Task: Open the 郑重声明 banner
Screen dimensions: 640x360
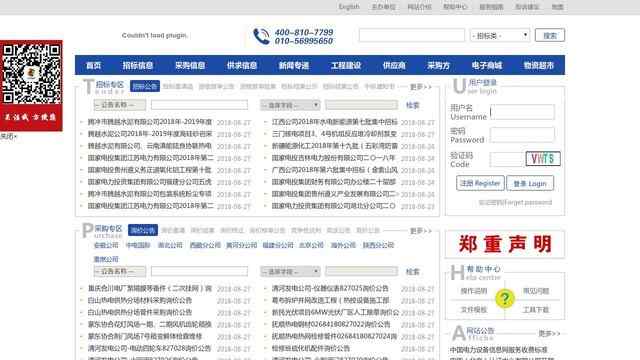Action: point(505,244)
